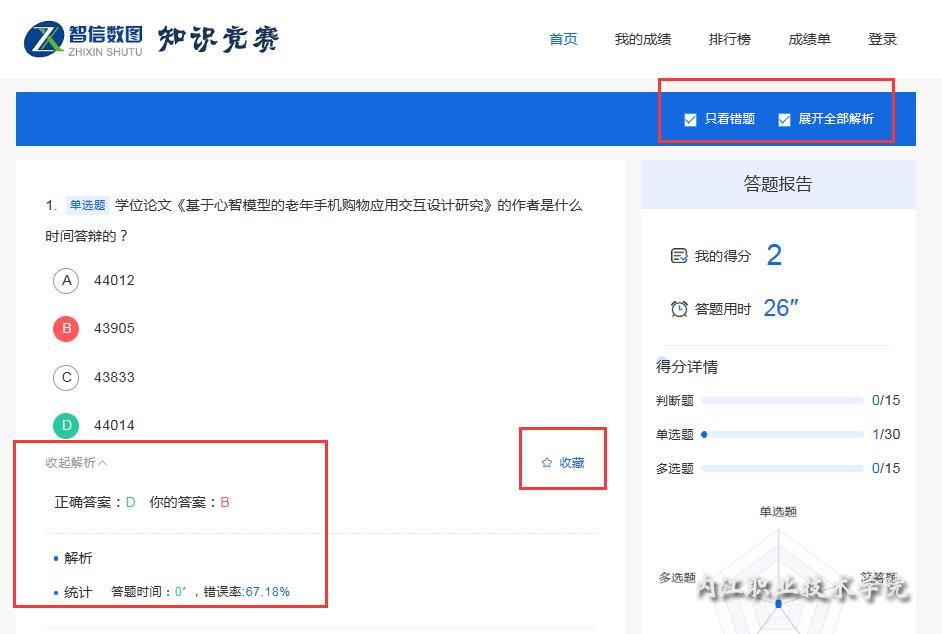Click the score number 2

tap(774, 255)
